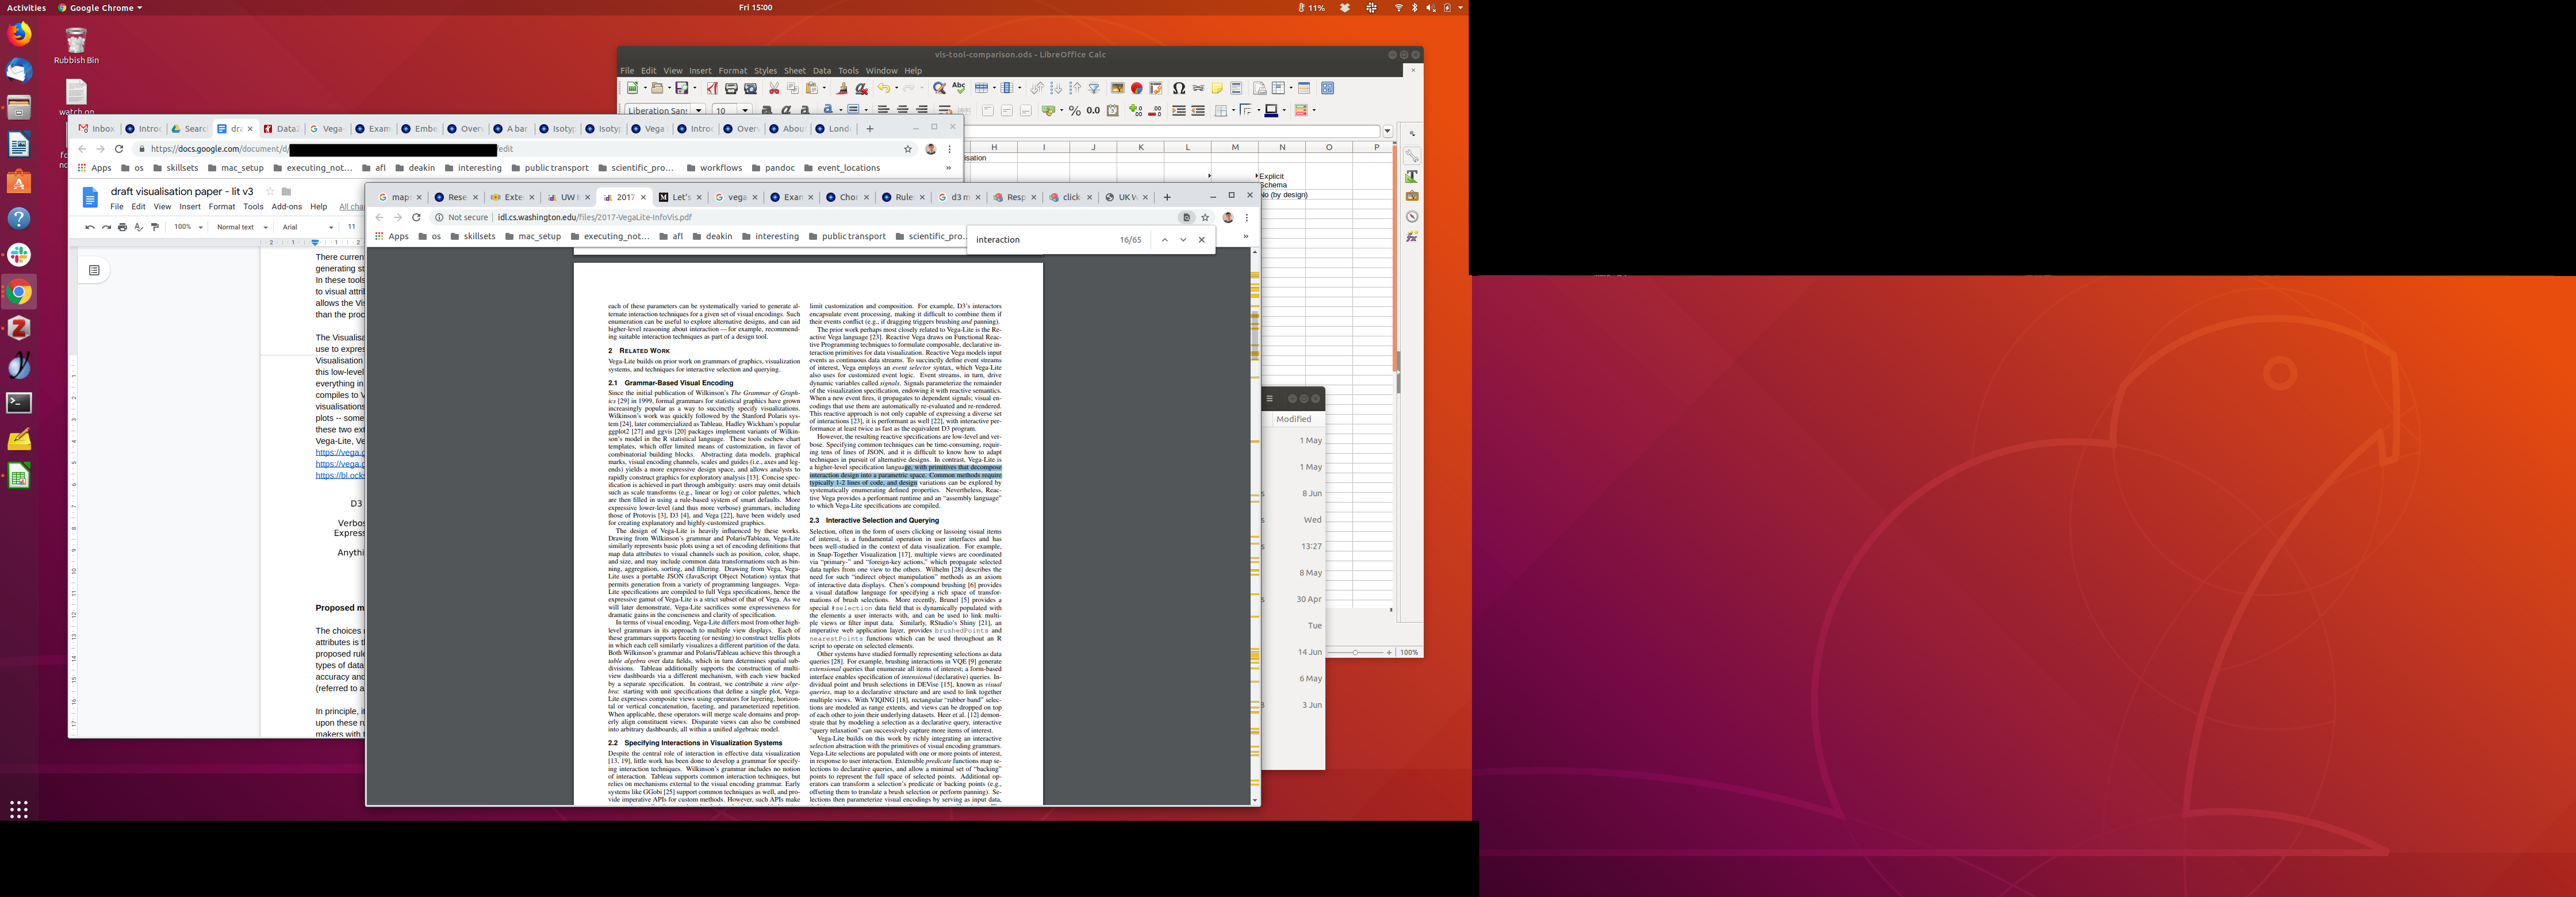Click next match arrow in PDF find bar

(x=1183, y=240)
